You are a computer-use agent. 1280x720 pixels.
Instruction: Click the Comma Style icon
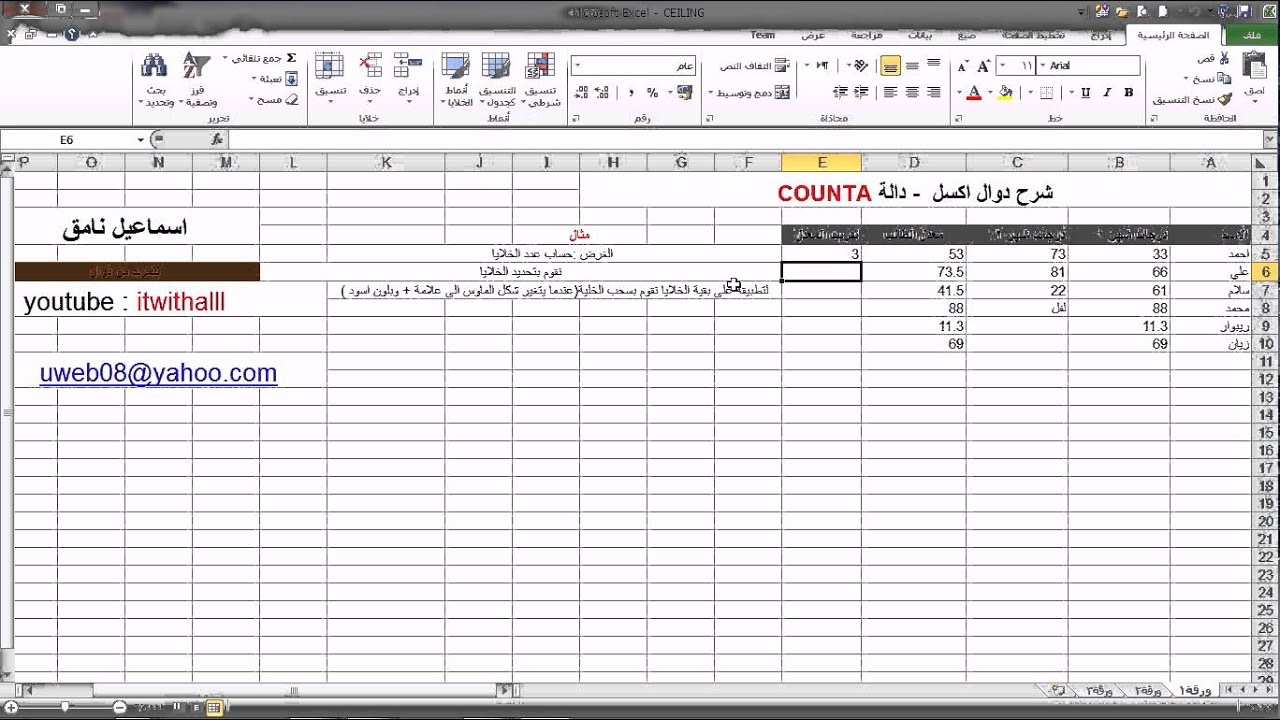pyautogui.click(x=632, y=92)
